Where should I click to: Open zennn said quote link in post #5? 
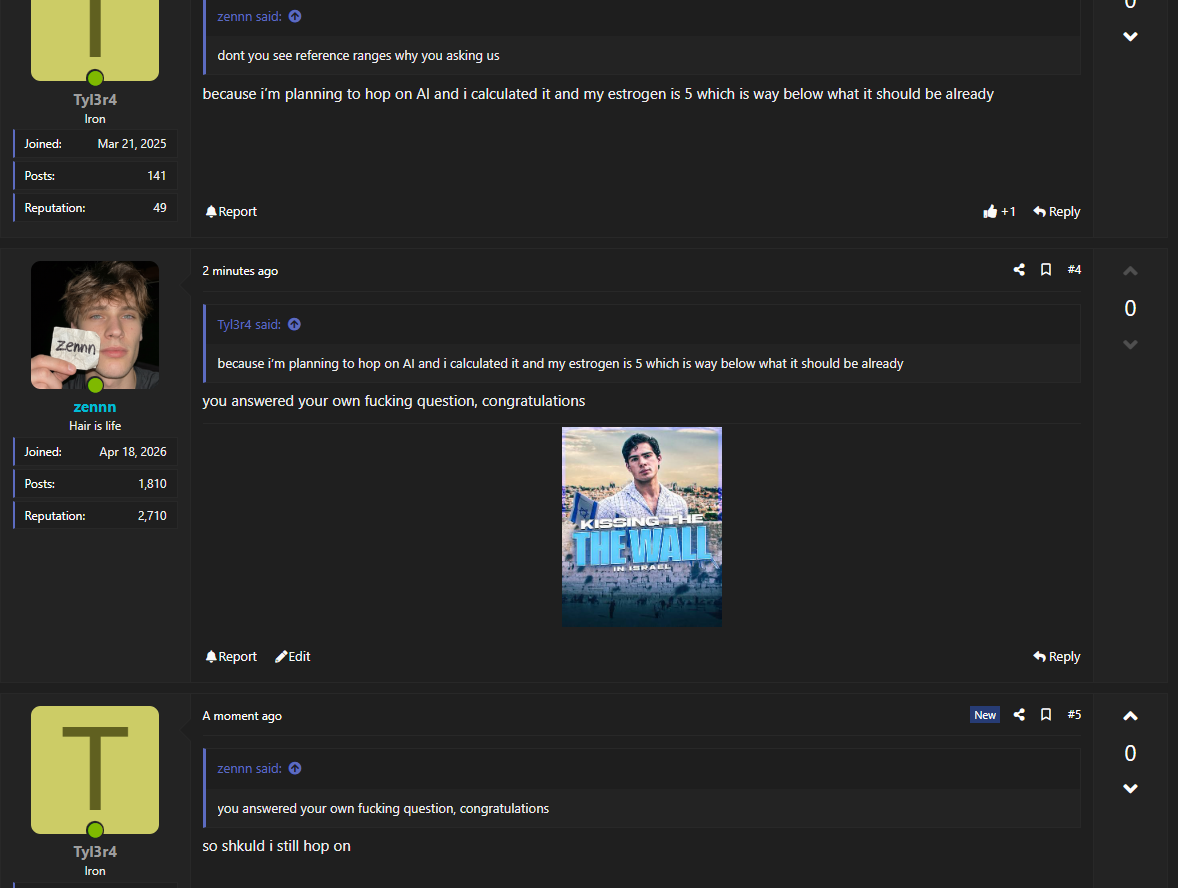click(x=249, y=769)
